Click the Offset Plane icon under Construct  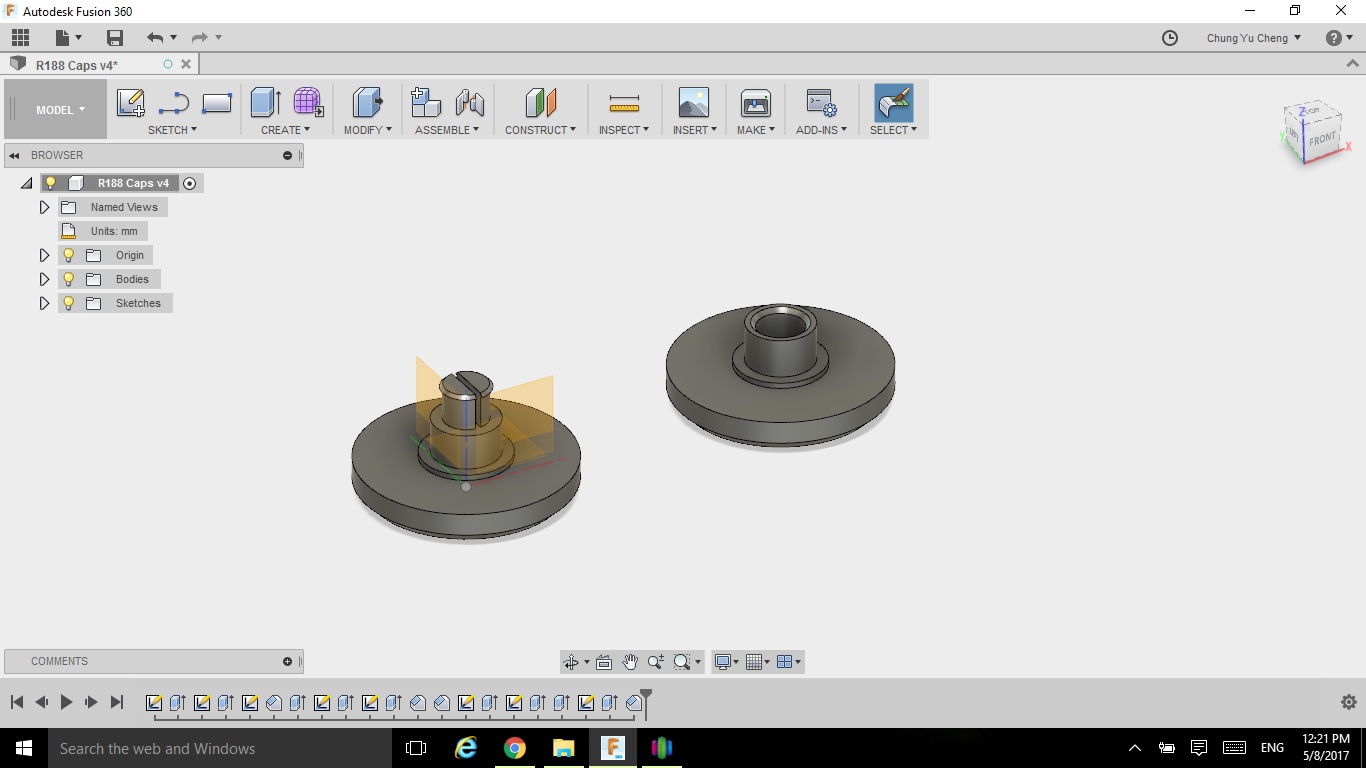[540, 103]
